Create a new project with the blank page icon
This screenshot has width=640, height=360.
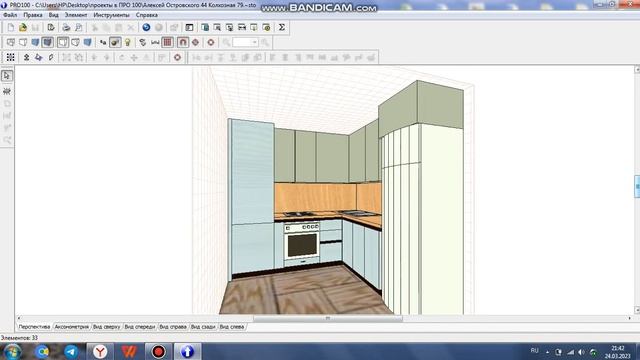point(11,27)
